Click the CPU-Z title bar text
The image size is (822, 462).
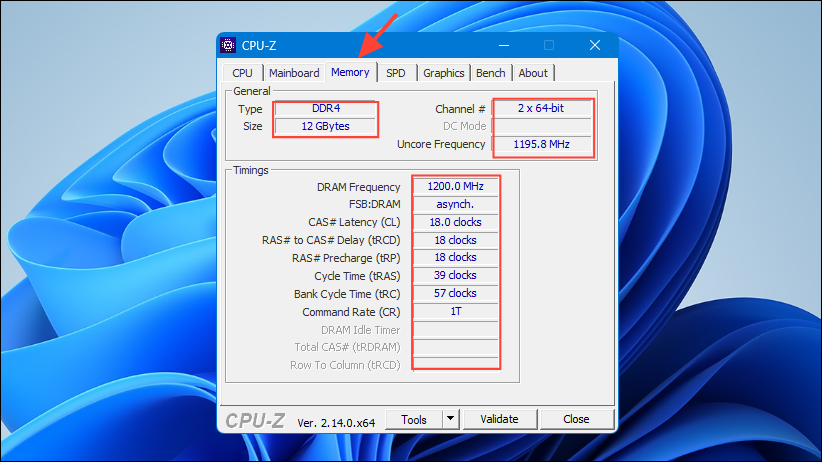pos(259,46)
